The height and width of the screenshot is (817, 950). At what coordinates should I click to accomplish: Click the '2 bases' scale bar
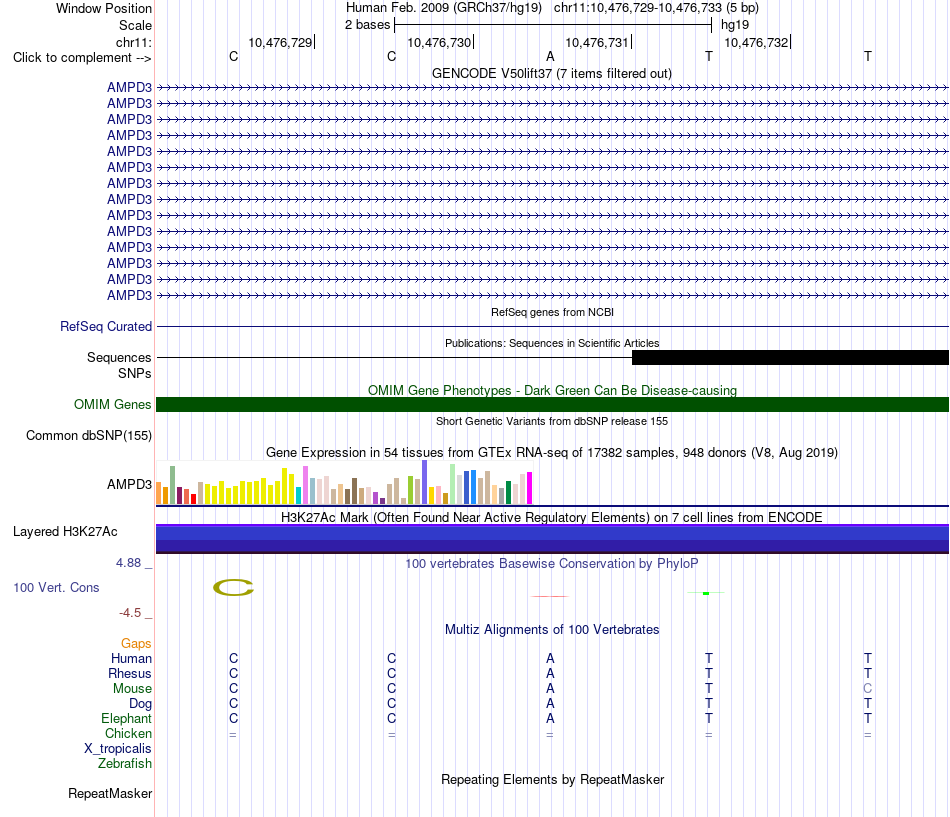click(x=553, y=25)
